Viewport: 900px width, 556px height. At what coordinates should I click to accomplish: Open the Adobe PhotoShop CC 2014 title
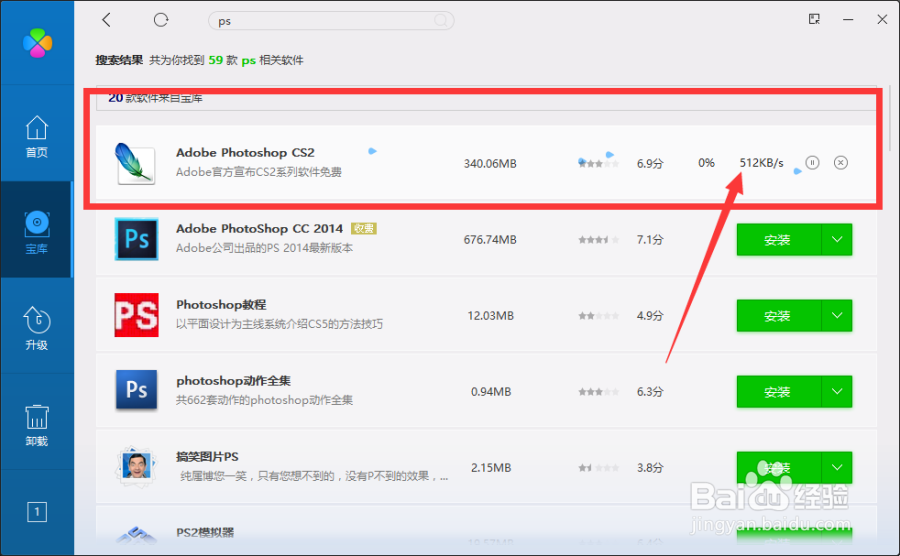259,228
